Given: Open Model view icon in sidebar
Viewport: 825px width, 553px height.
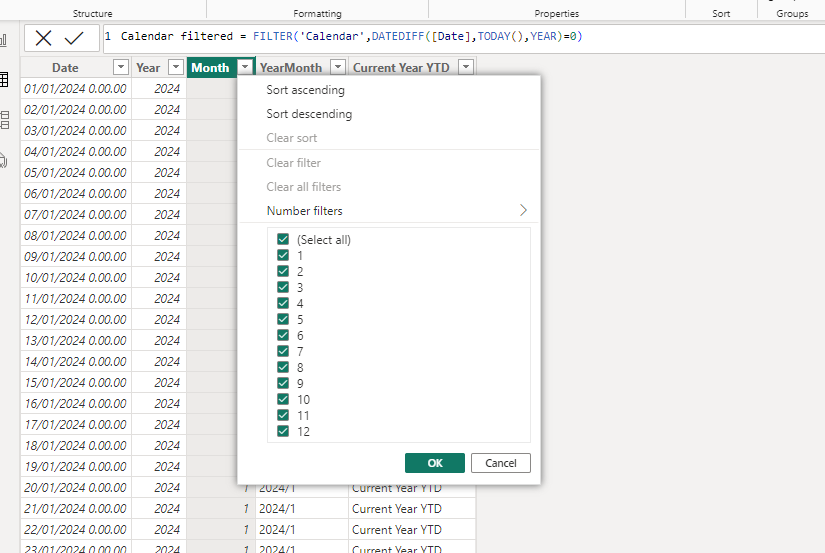Looking at the screenshot, I should tap(4, 120).
